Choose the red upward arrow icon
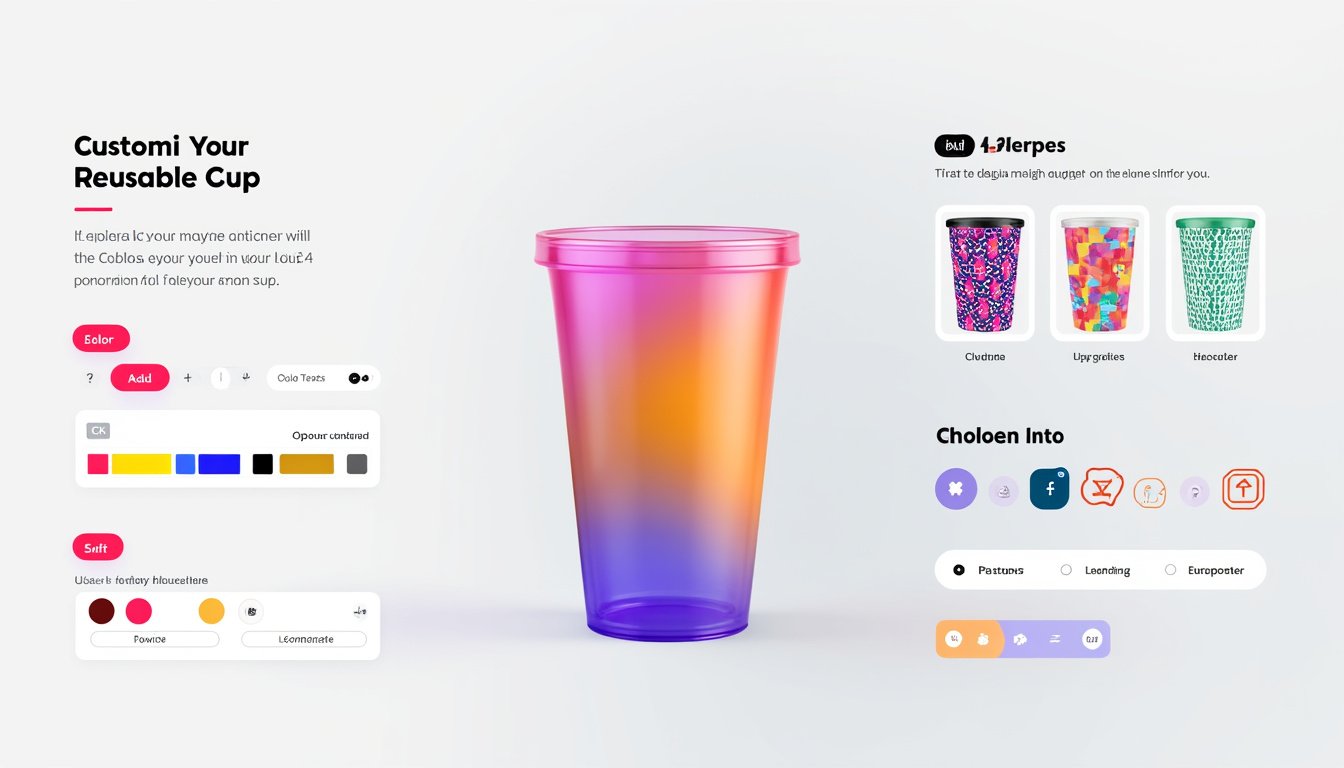 (1243, 489)
